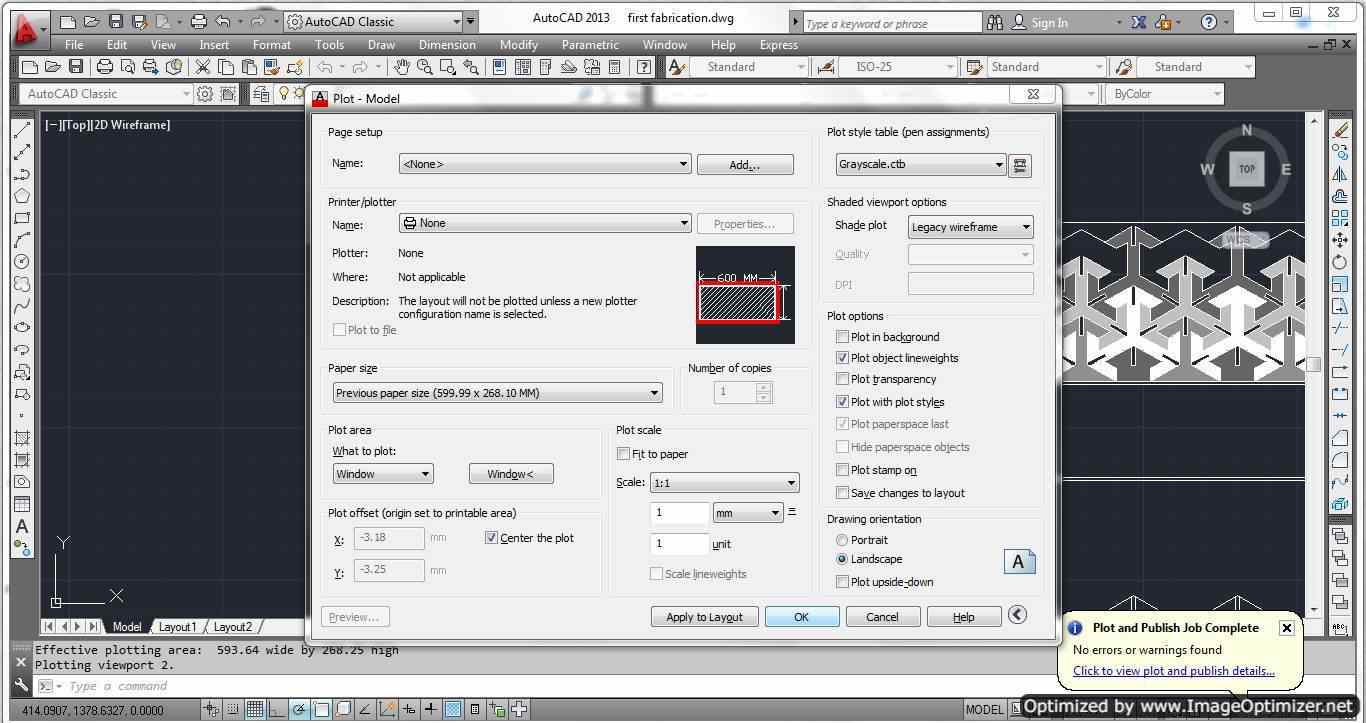
Task: Open the Page setup Name dropdown
Action: click(545, 164)
